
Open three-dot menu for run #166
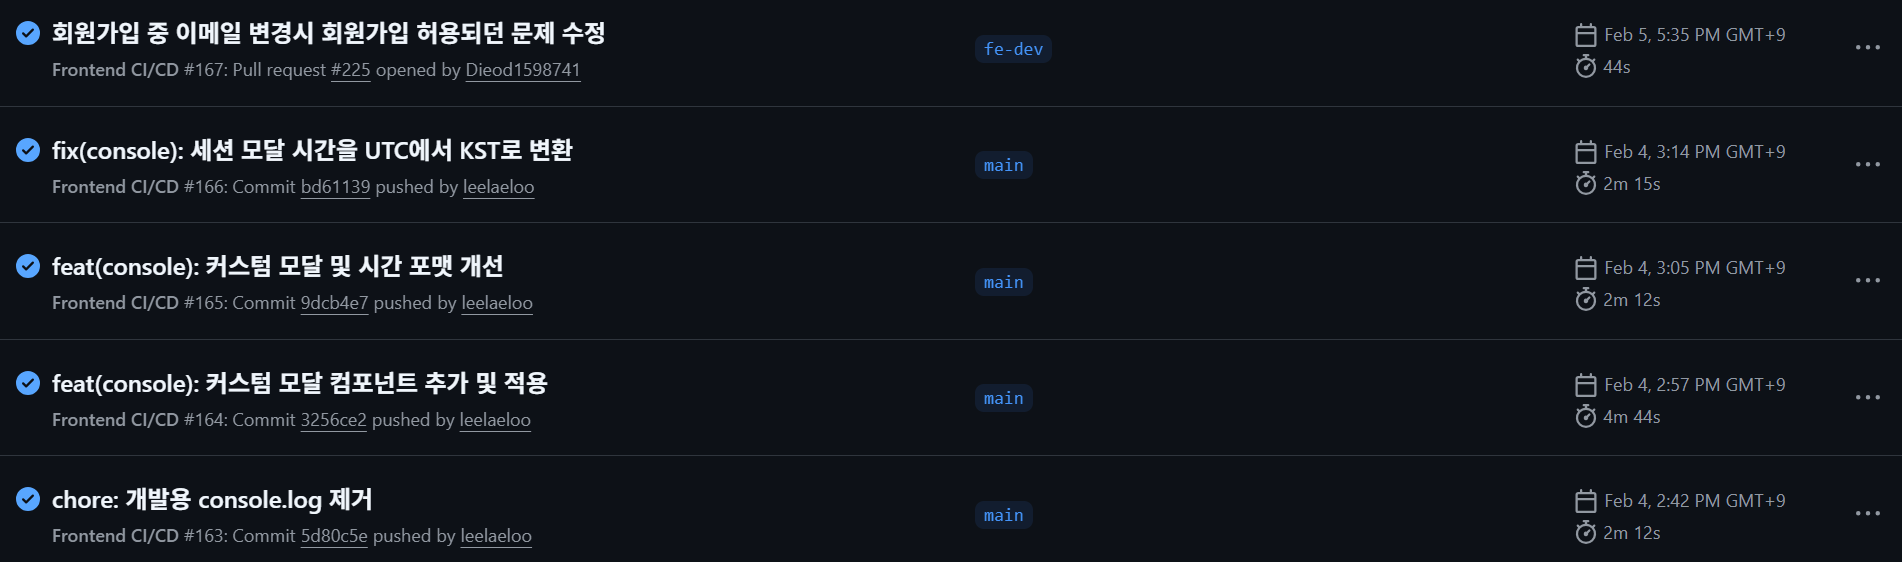1867,164
